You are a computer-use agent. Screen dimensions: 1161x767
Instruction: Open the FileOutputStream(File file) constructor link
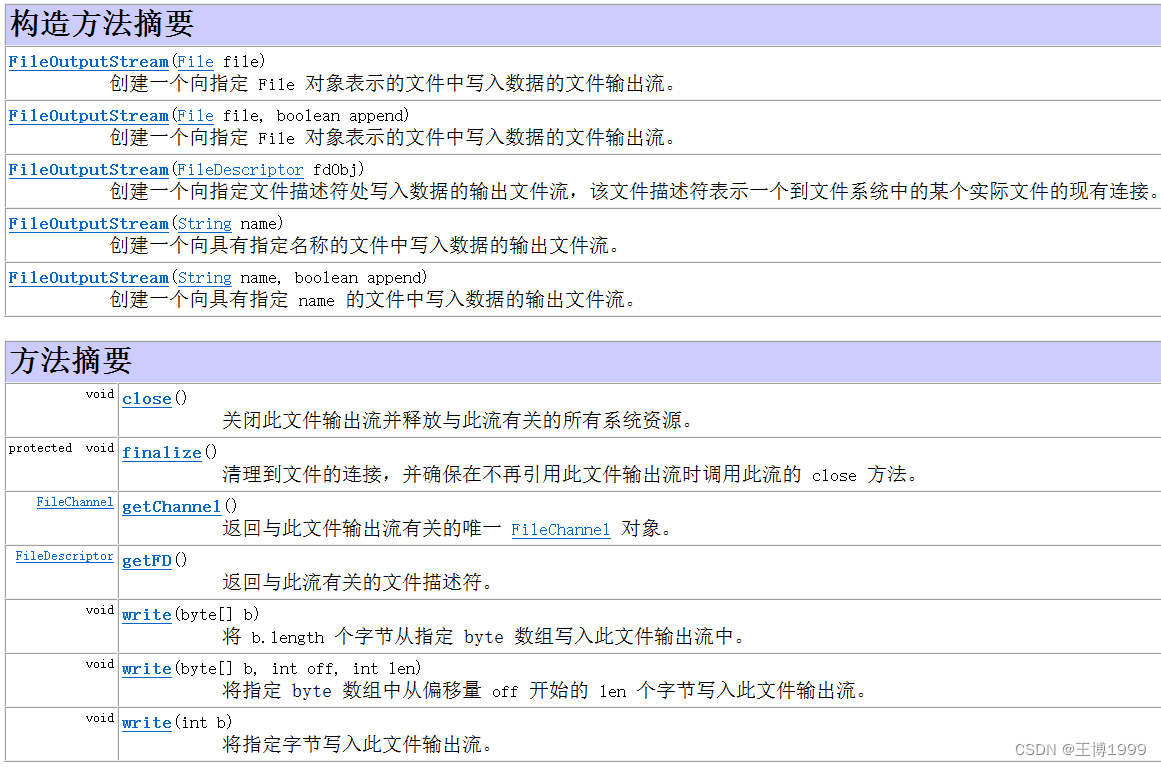tap(88, 62)
